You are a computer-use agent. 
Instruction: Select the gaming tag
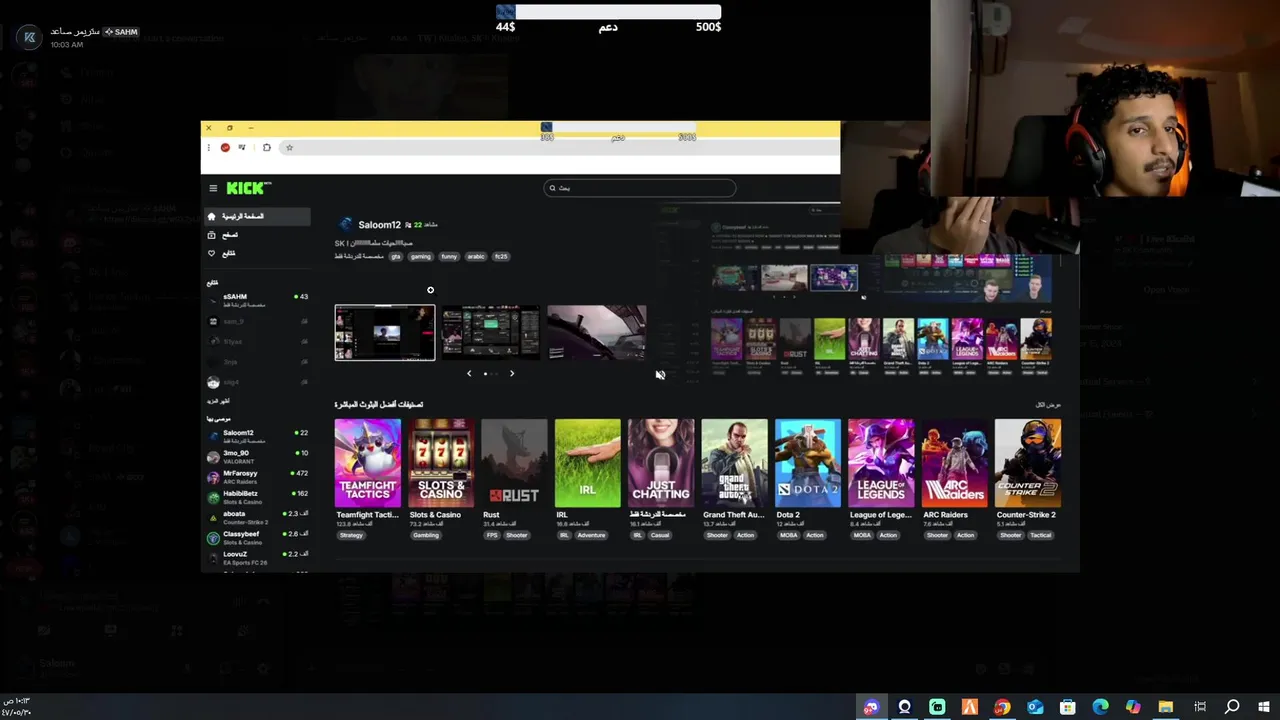point(420,256)
